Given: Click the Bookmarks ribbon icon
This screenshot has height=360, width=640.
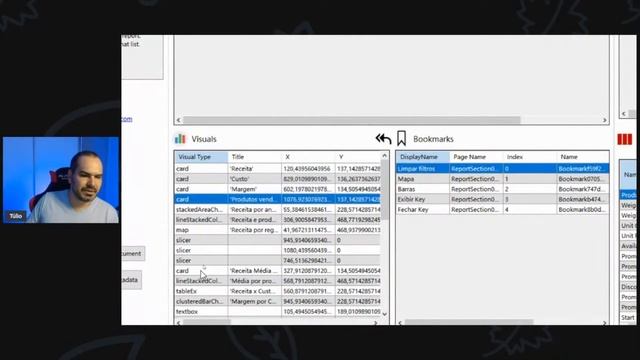Looking at the screenshot, I should point(402,139).
